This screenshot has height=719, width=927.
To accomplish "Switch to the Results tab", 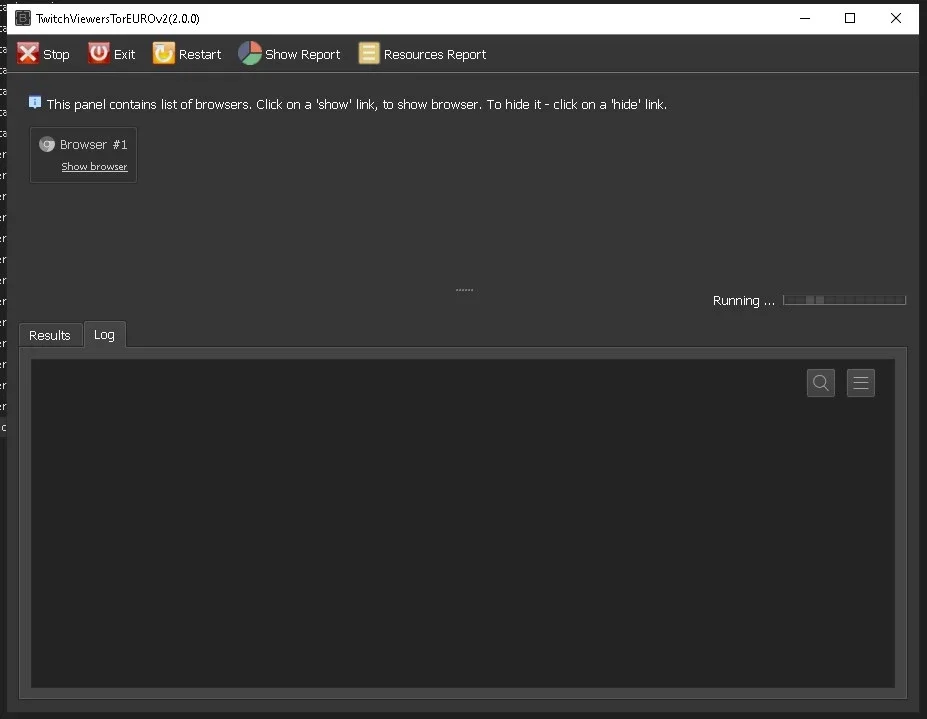I will click(50, 335).
